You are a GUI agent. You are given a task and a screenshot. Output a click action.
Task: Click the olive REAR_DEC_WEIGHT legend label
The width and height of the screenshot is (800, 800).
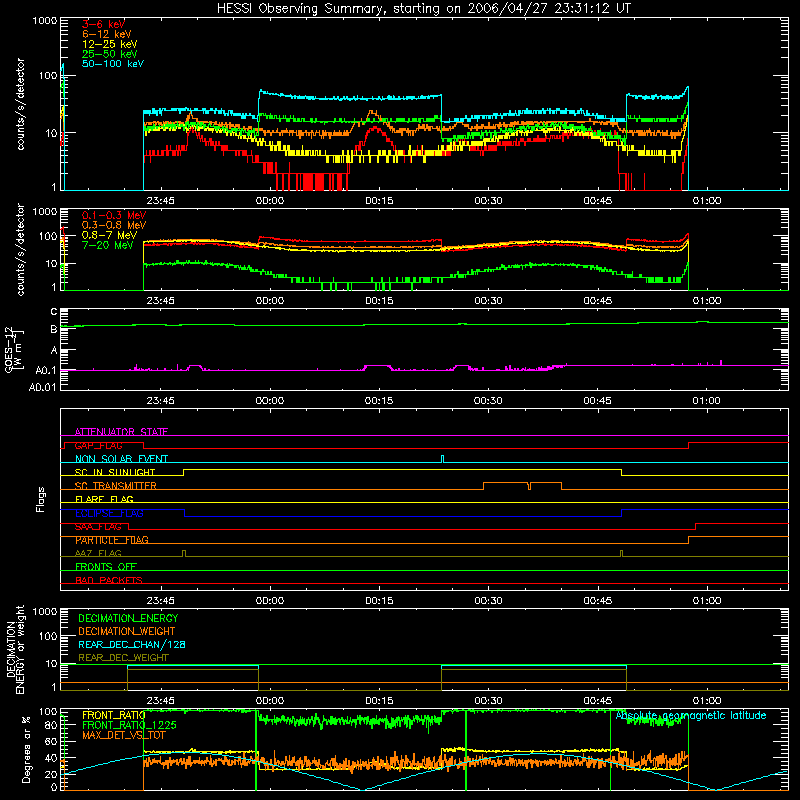pyautogui.click(x=123, y=658)
